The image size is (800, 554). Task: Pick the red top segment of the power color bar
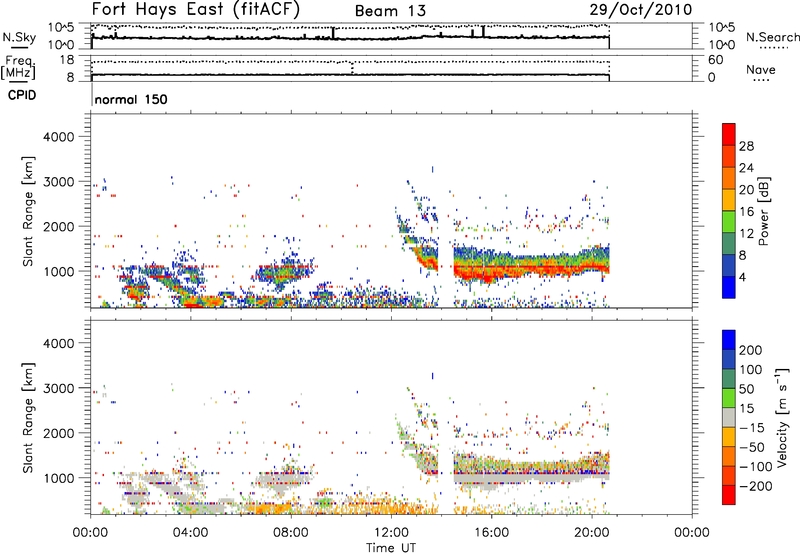(x=729, y=134)
